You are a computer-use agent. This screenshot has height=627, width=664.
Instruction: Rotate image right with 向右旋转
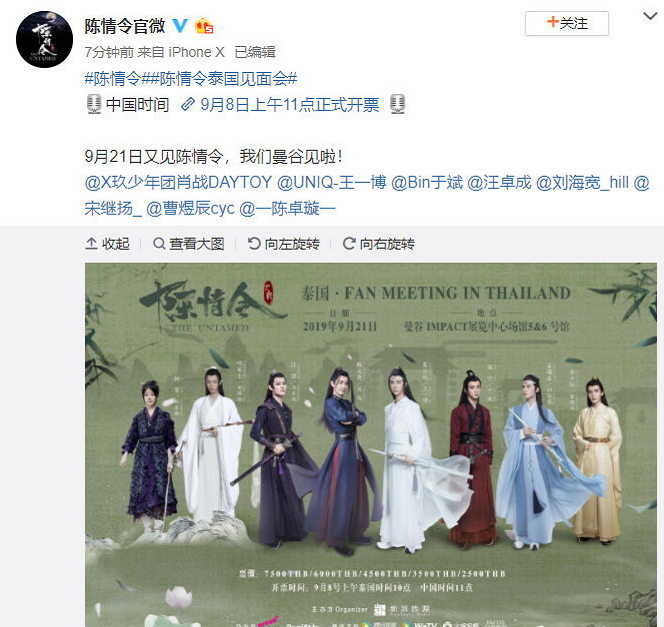coord(379,244)
